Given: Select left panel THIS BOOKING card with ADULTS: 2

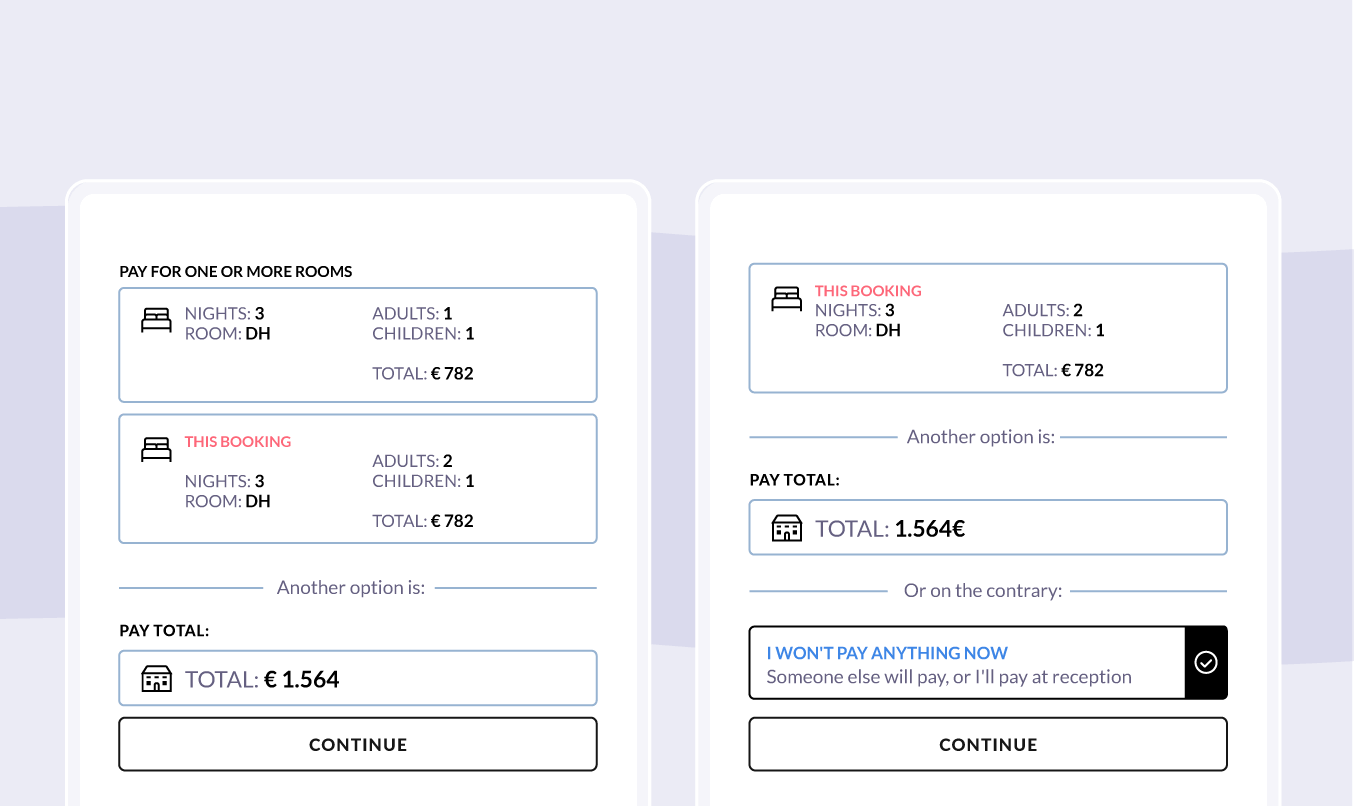Looking at the screenshot, I should click(358, 479).
